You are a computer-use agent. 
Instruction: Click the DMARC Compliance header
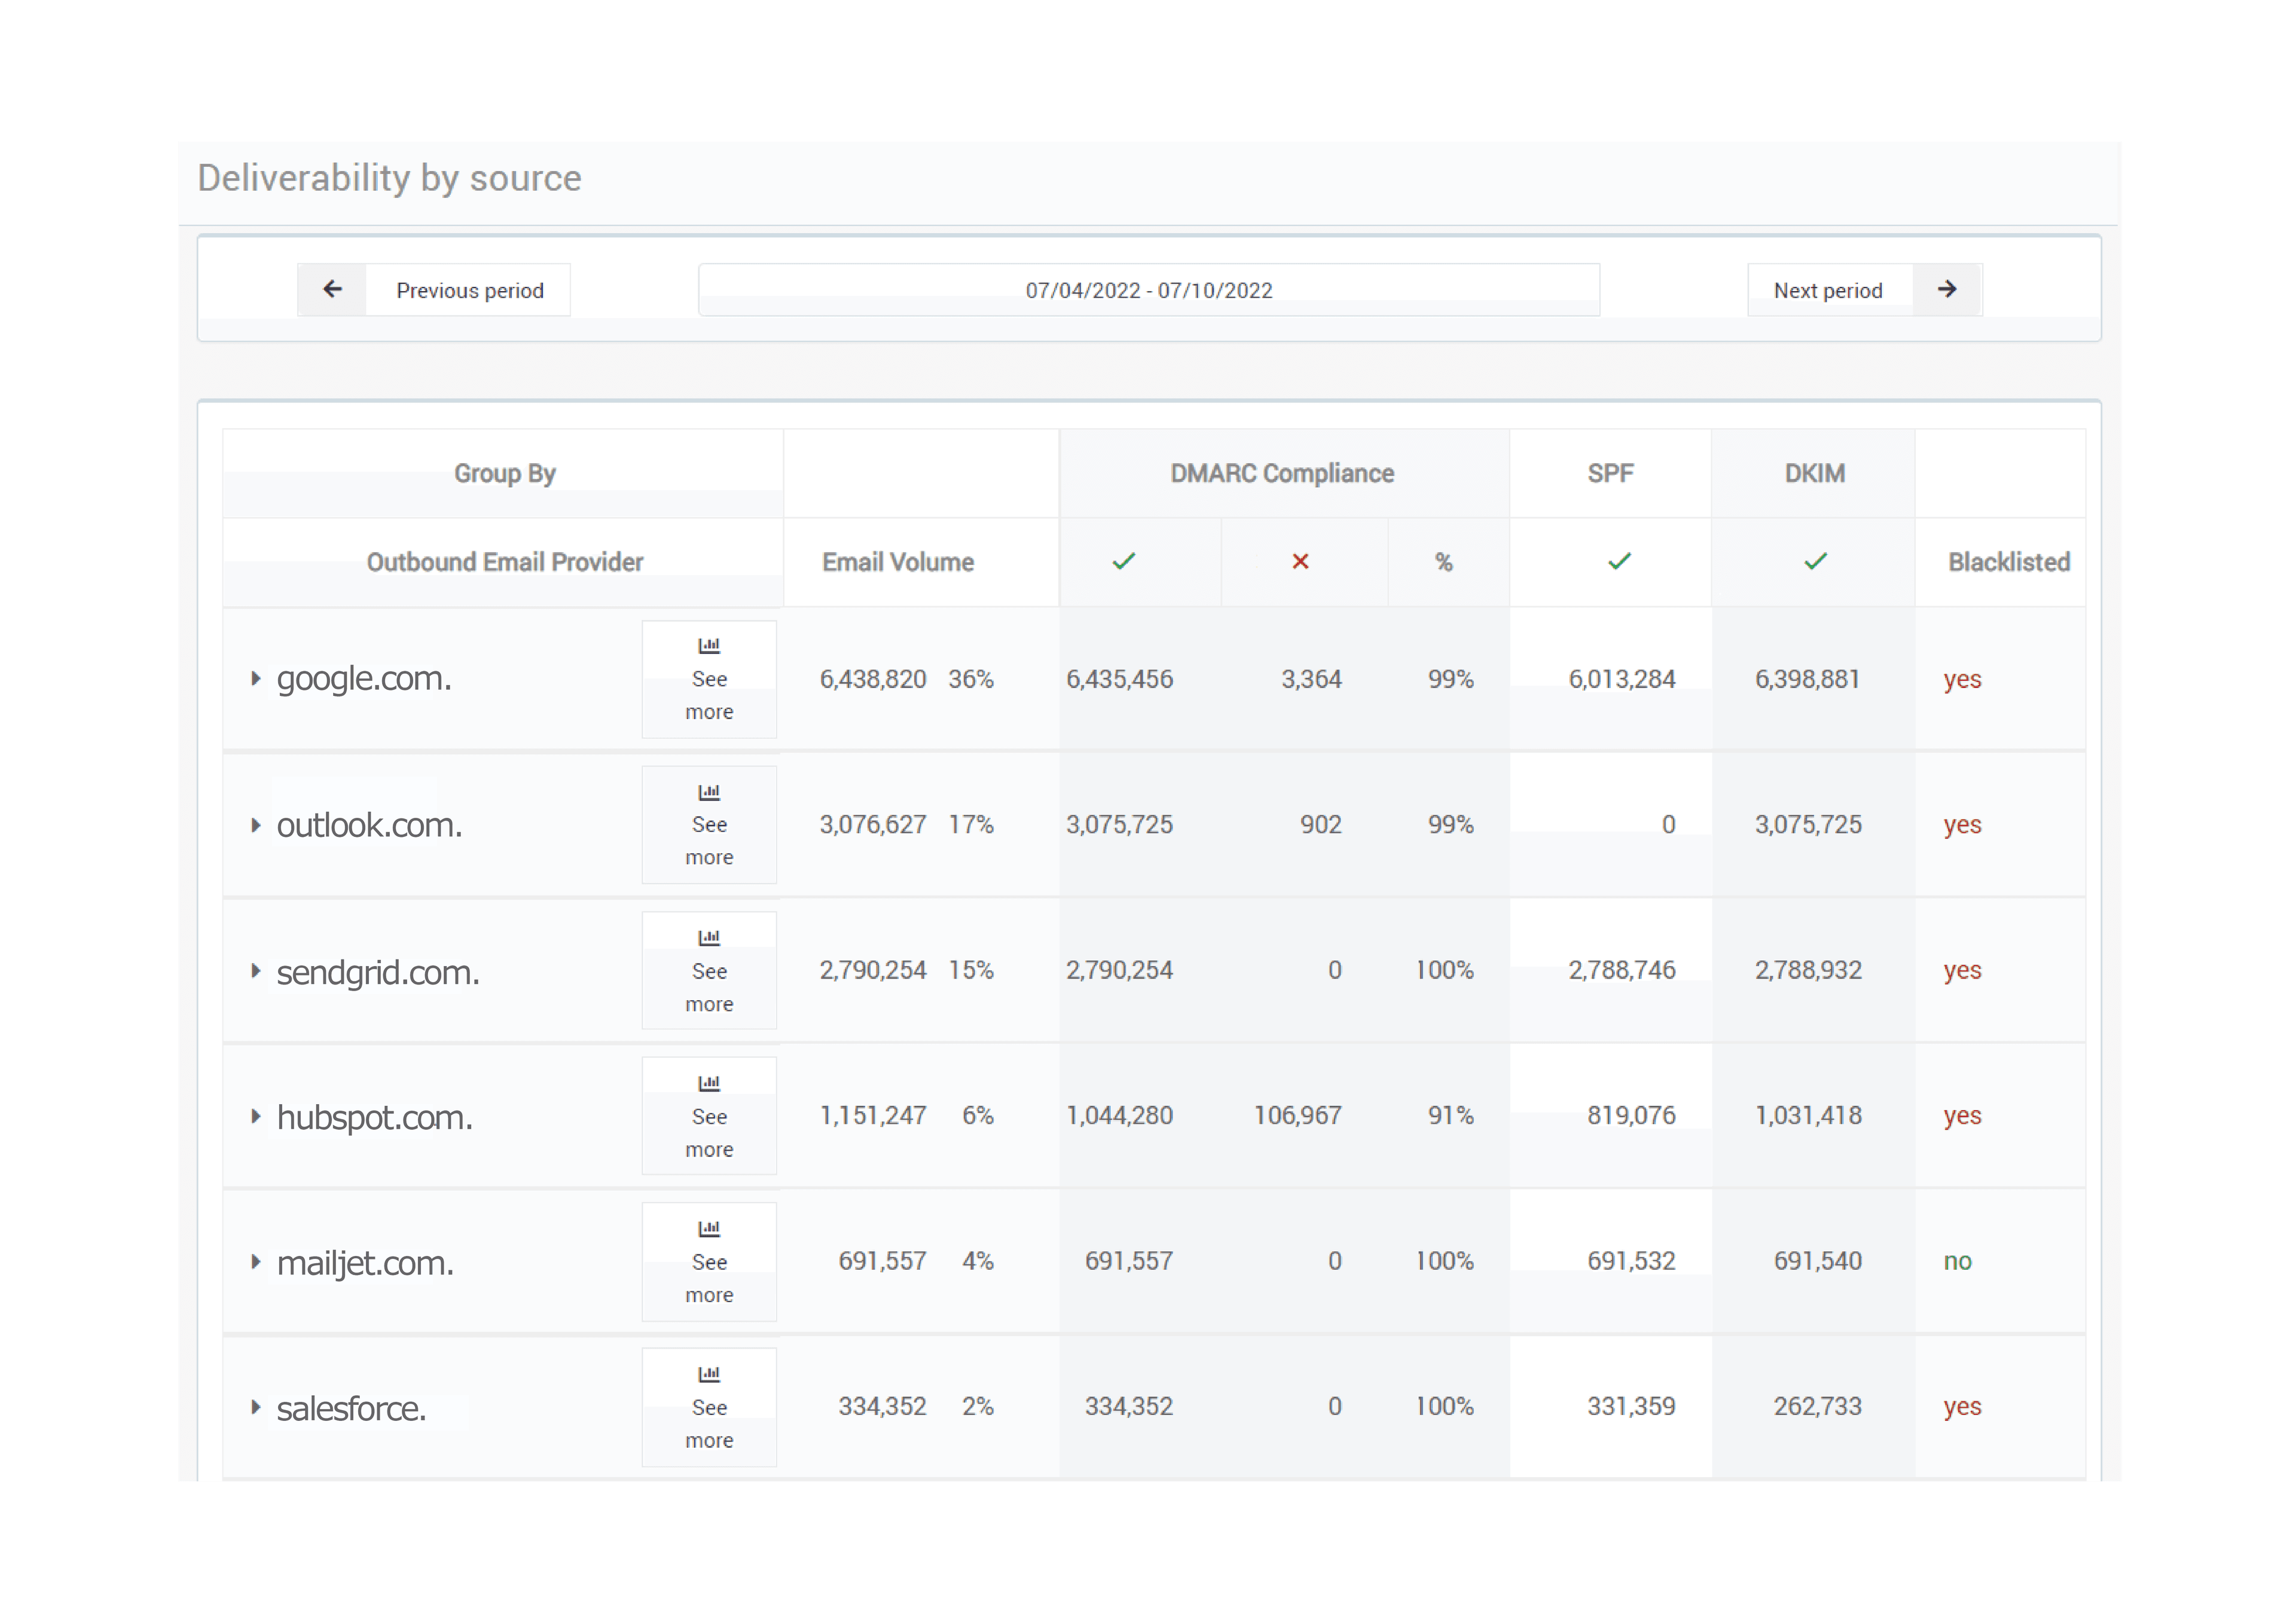click(x=1282, y=473)
